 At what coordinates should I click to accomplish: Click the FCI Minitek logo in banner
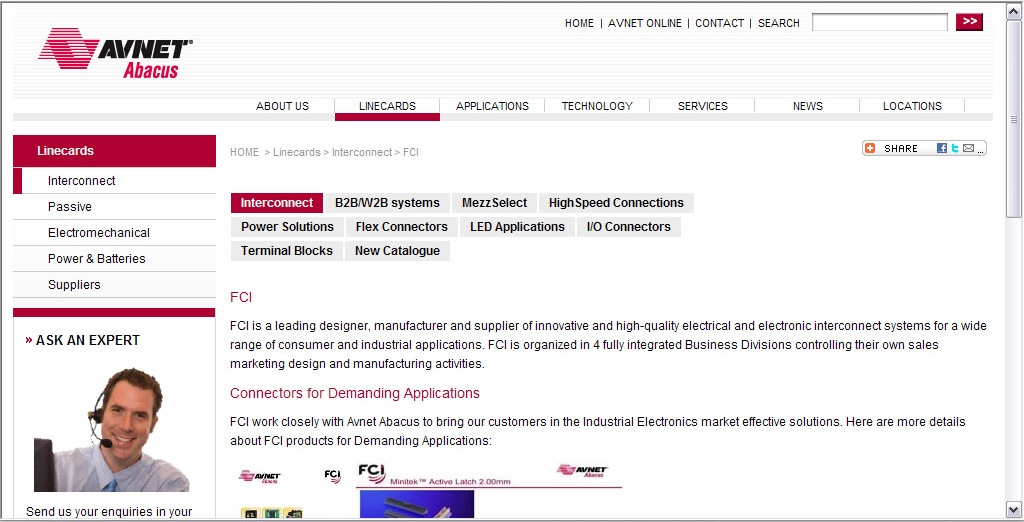(x=372, y=473)
